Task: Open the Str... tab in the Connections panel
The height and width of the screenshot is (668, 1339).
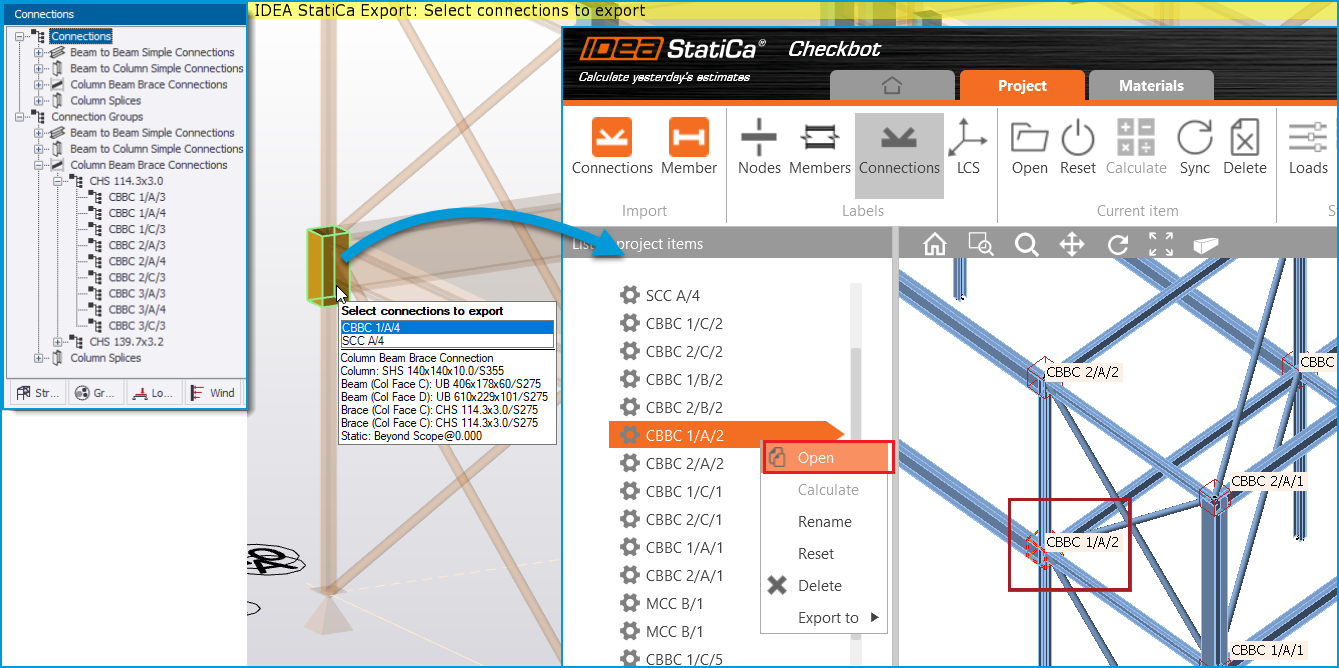Action: click(x=37, y=393)
